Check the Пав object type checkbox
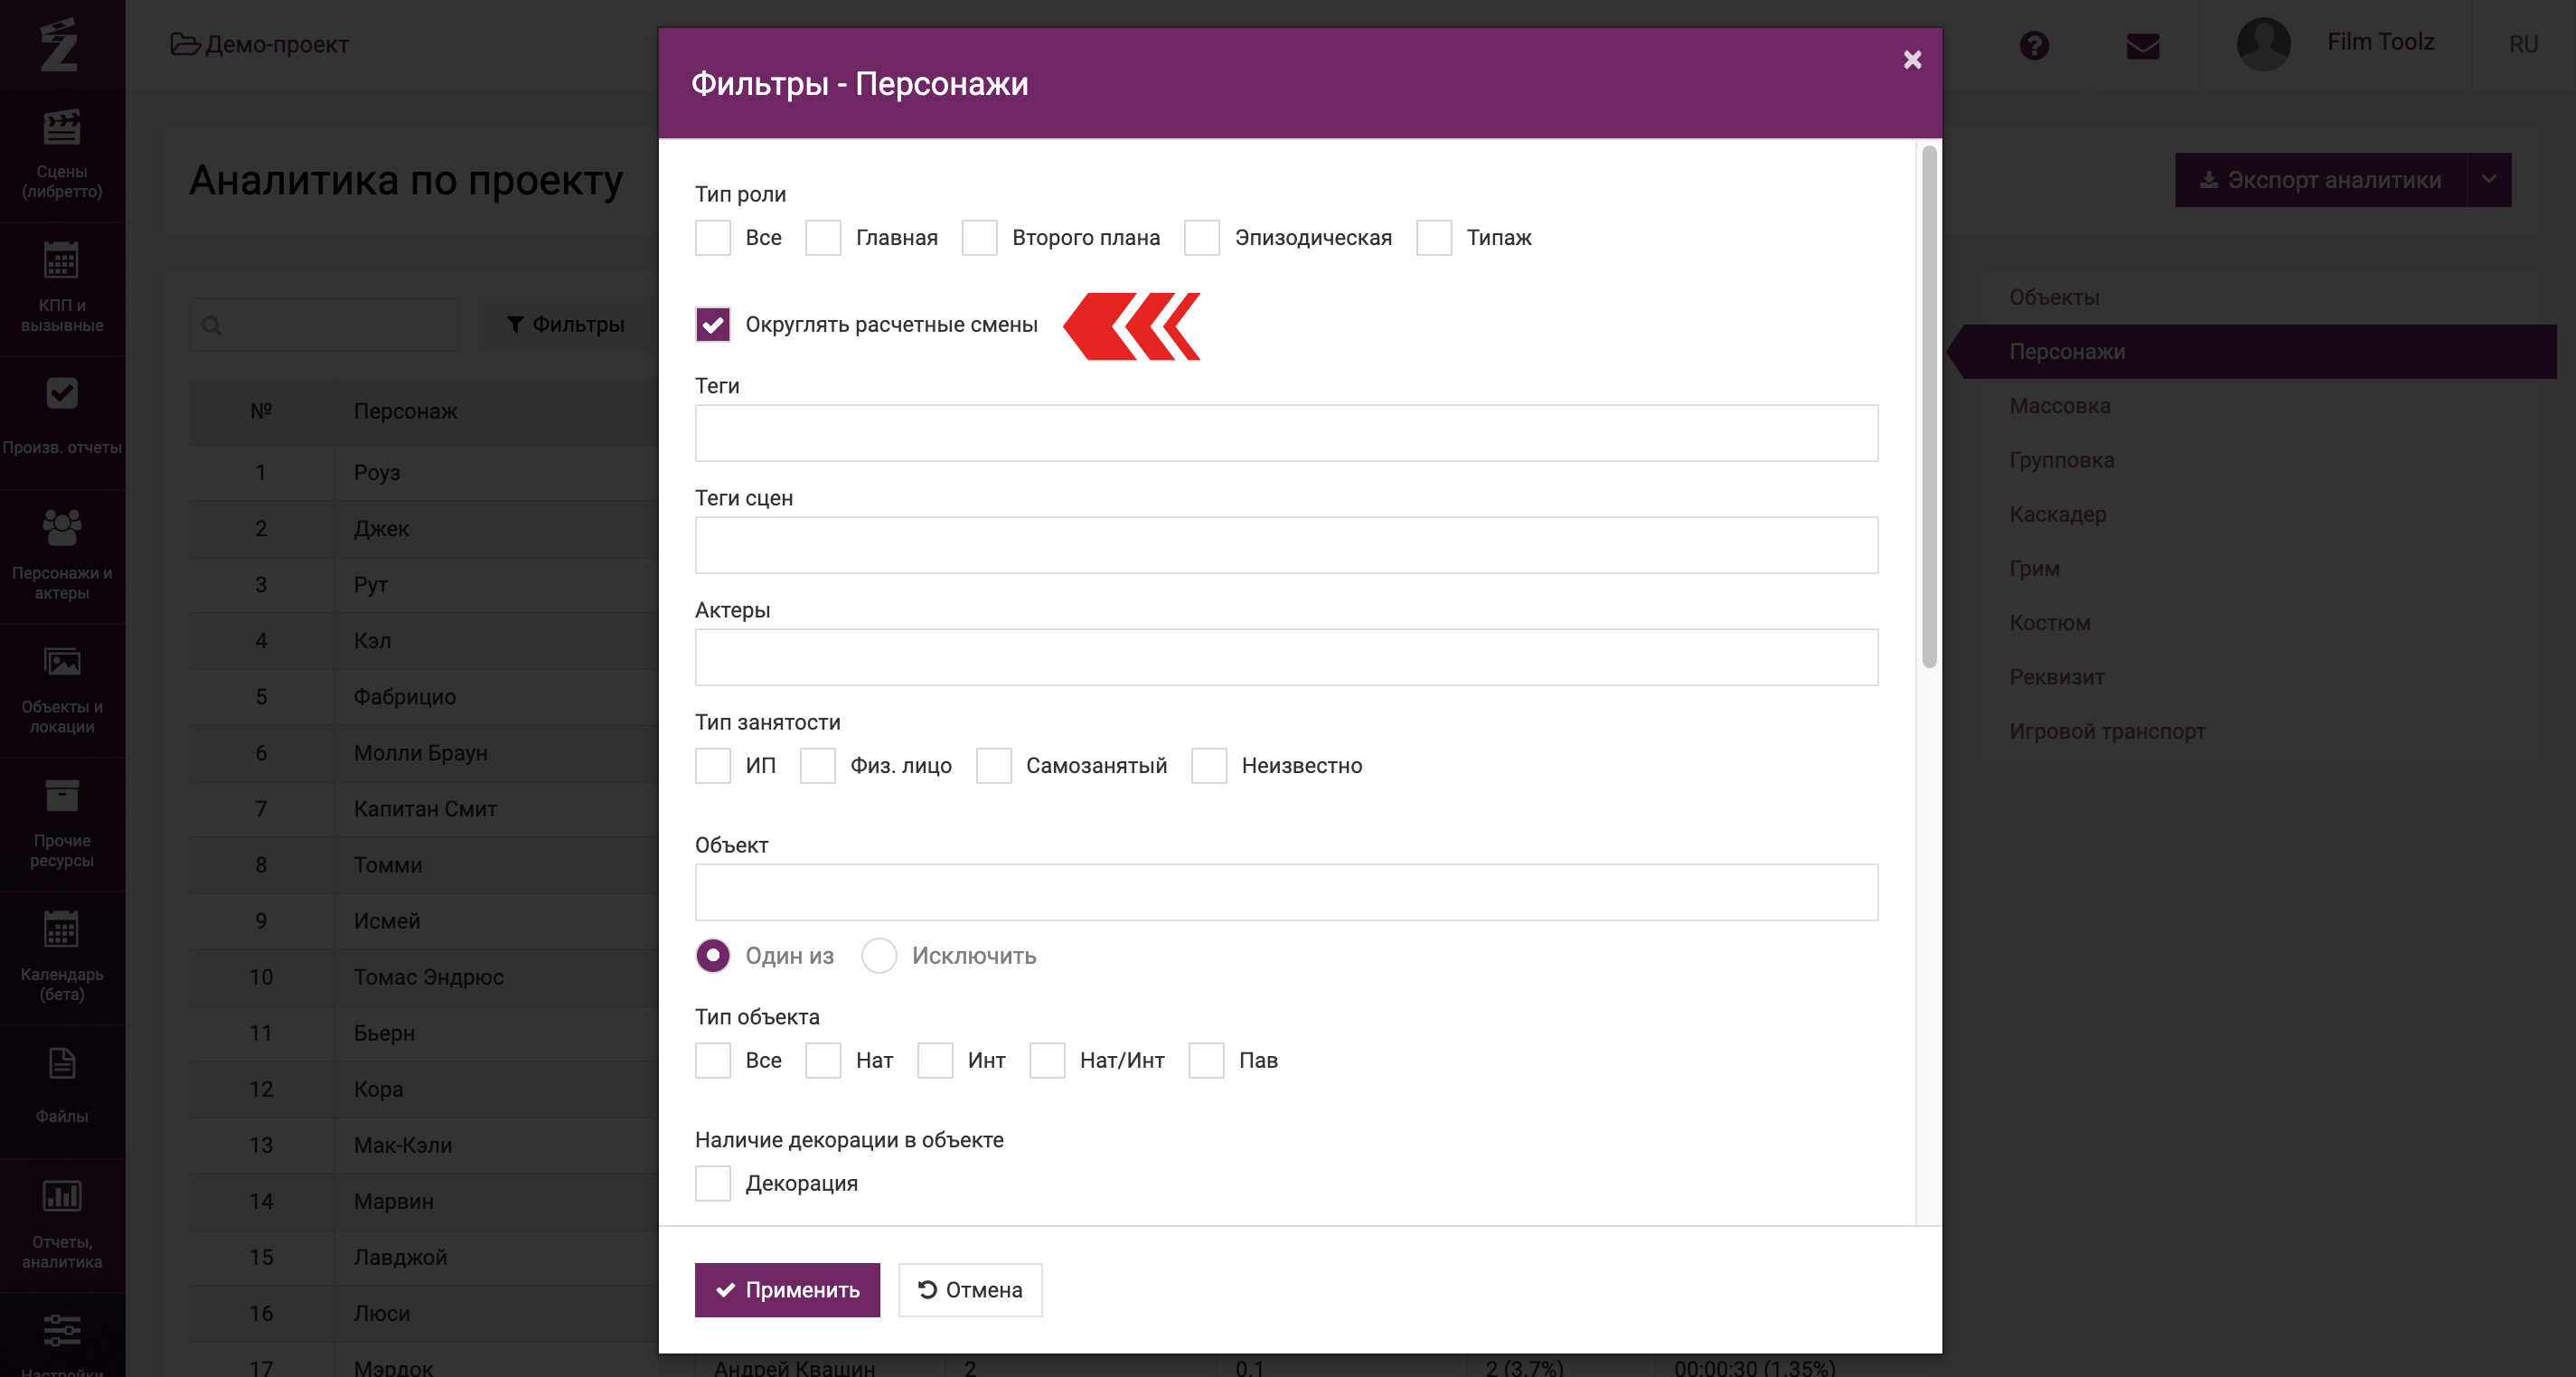The width and height of the screenshot is (2576, 1377). [x=1206, y=1061]
